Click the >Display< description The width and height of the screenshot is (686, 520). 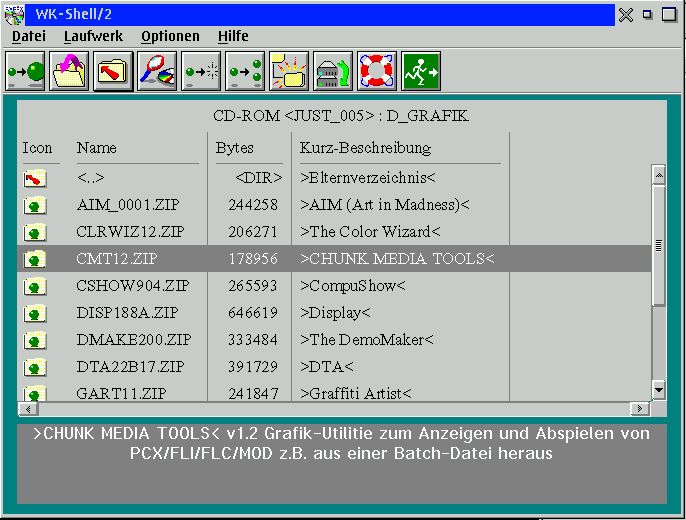click(x=335, y=313)
